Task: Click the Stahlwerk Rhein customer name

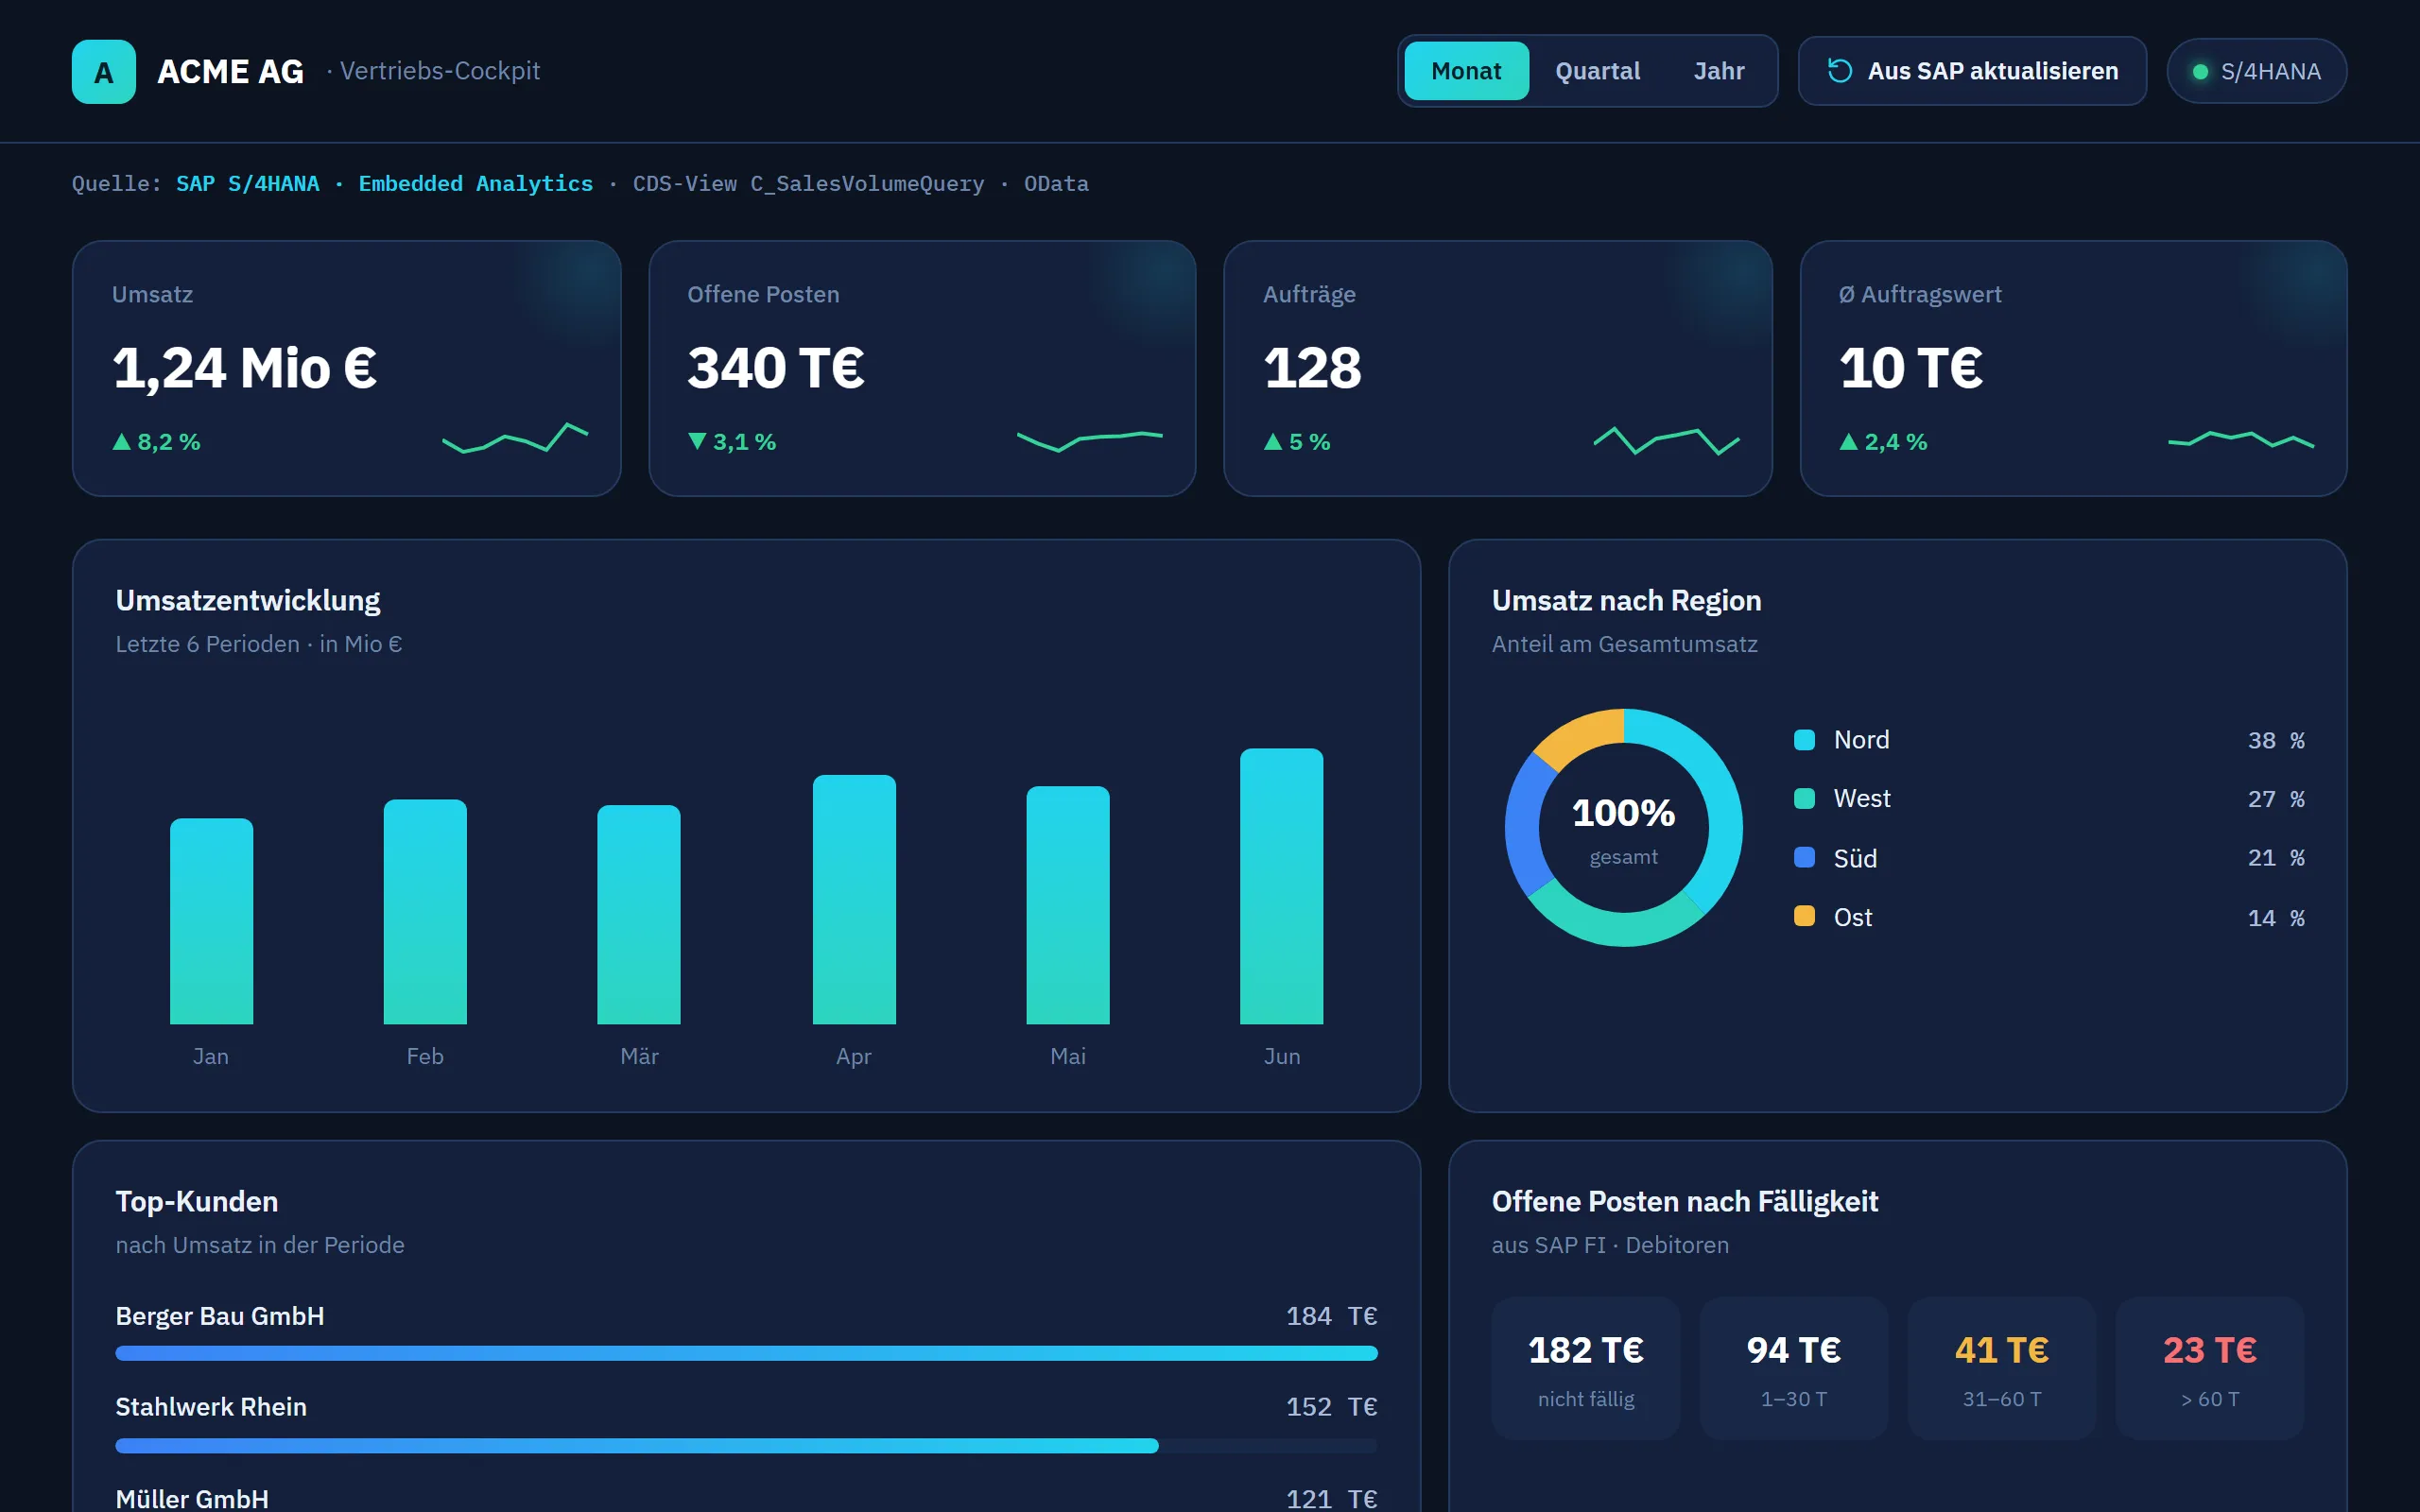Action: click(211, 1407)
